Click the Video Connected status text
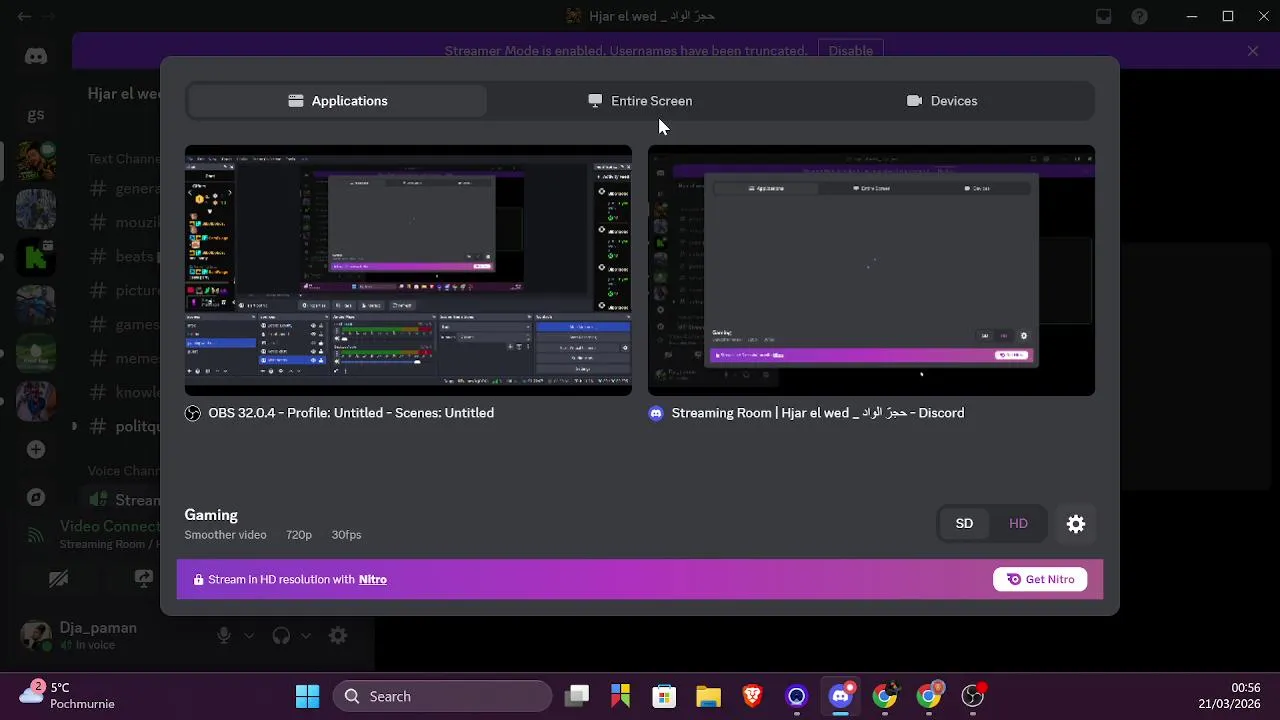 [110, 526]
